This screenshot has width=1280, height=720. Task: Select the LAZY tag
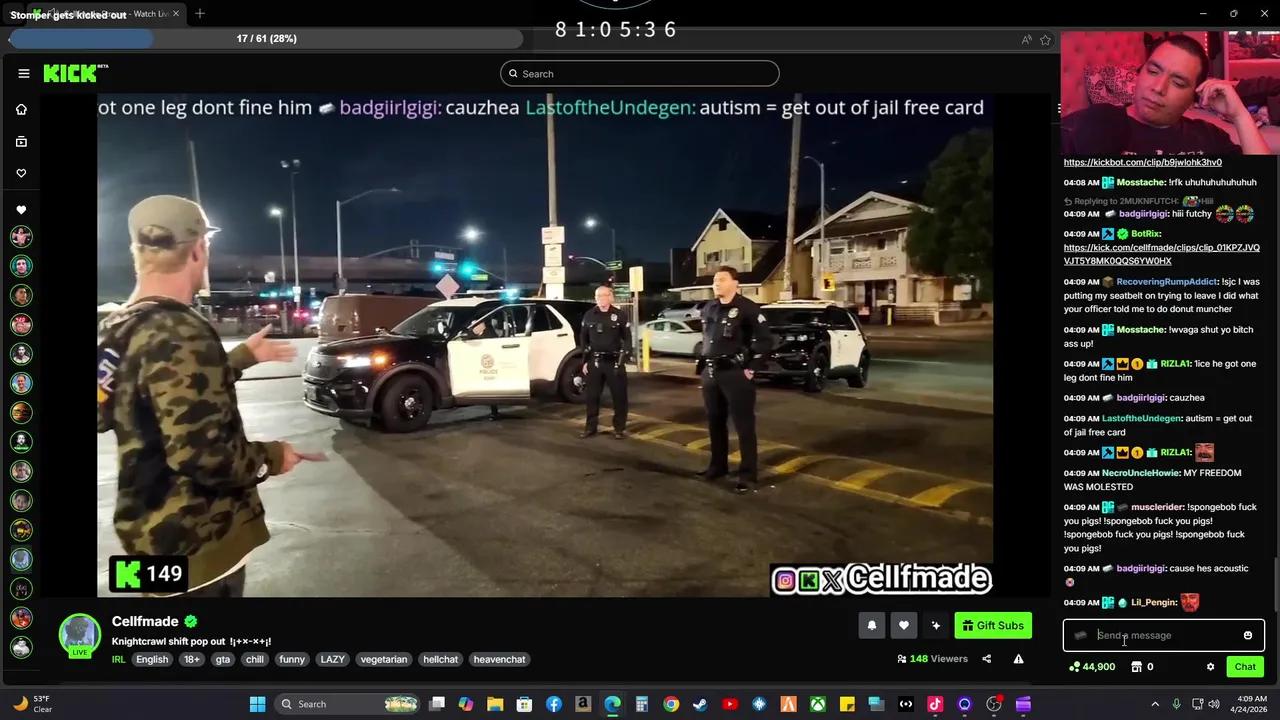pyautogui.click(x=332, y=659)
